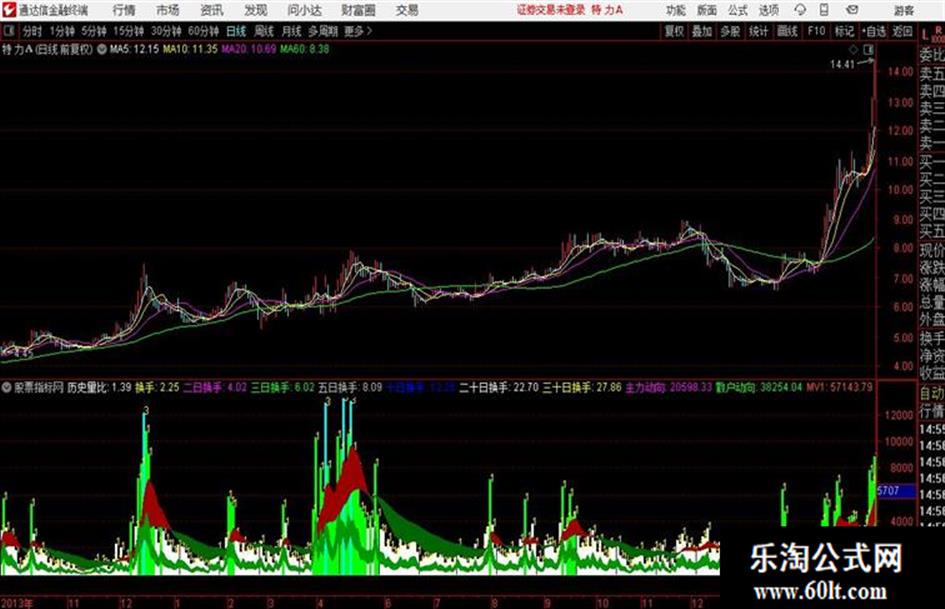Click the 14.41 high price marker
945x609 pixels.
842,65
